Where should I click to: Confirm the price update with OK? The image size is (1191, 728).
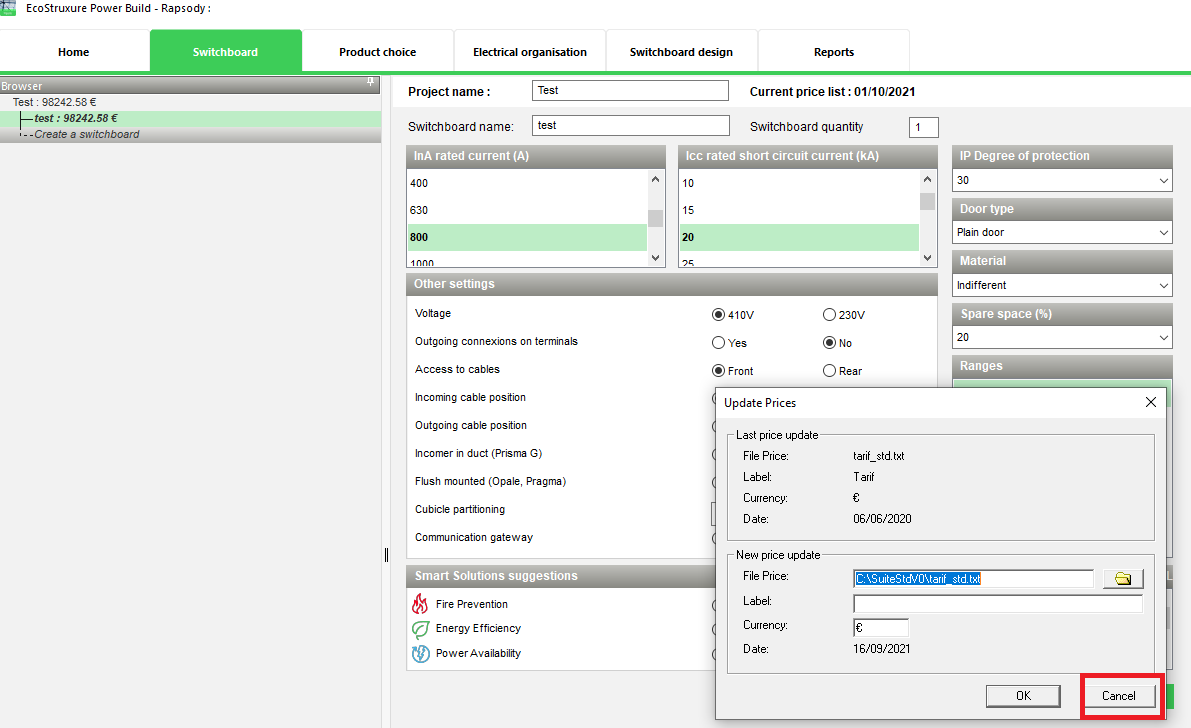tap(1023, 696)
